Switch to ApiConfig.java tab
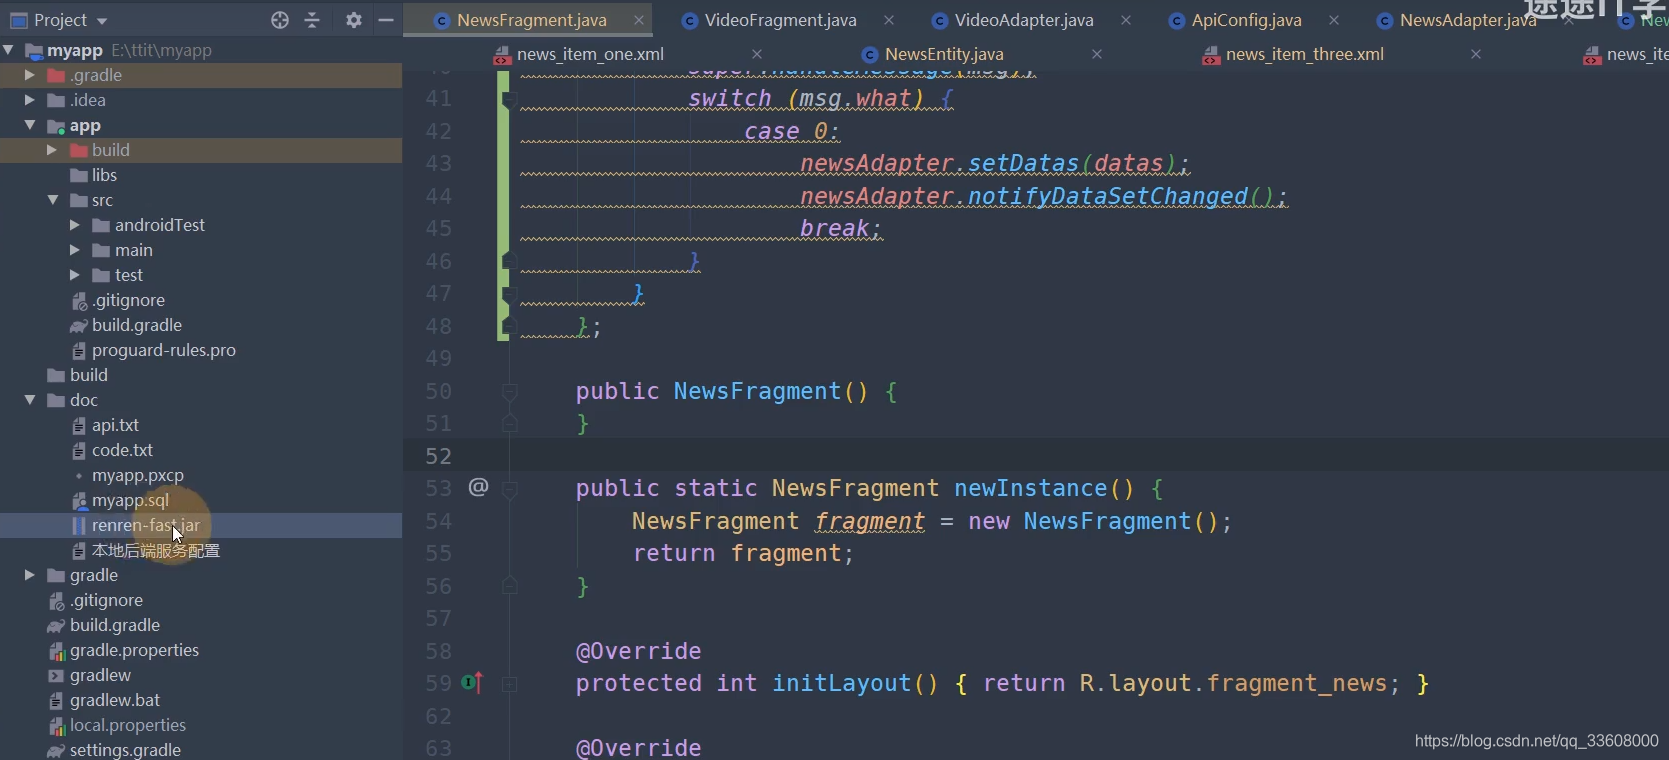 pos(1246,20)
